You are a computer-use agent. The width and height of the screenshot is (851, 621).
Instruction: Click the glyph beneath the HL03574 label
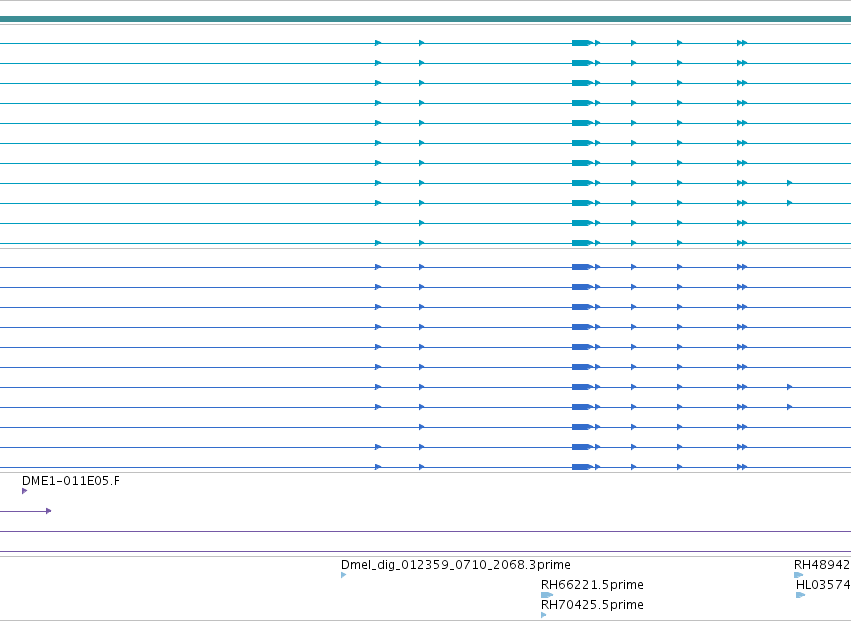click(x=801, y=595)
